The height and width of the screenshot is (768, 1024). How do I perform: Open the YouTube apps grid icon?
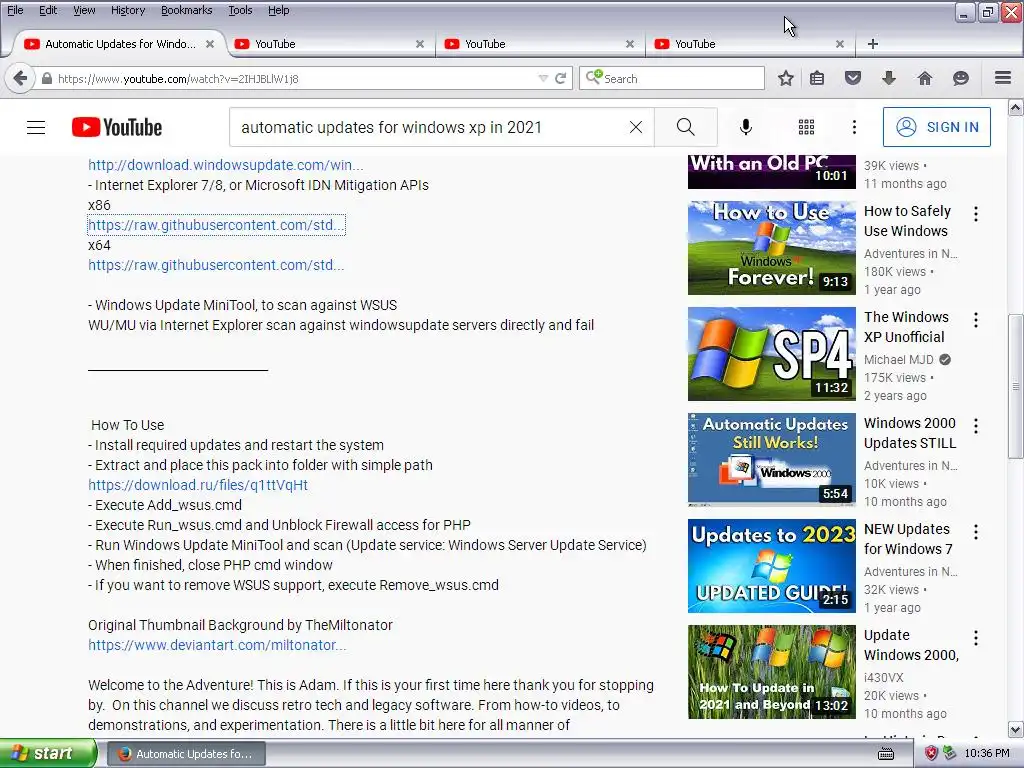coord(807,127)
